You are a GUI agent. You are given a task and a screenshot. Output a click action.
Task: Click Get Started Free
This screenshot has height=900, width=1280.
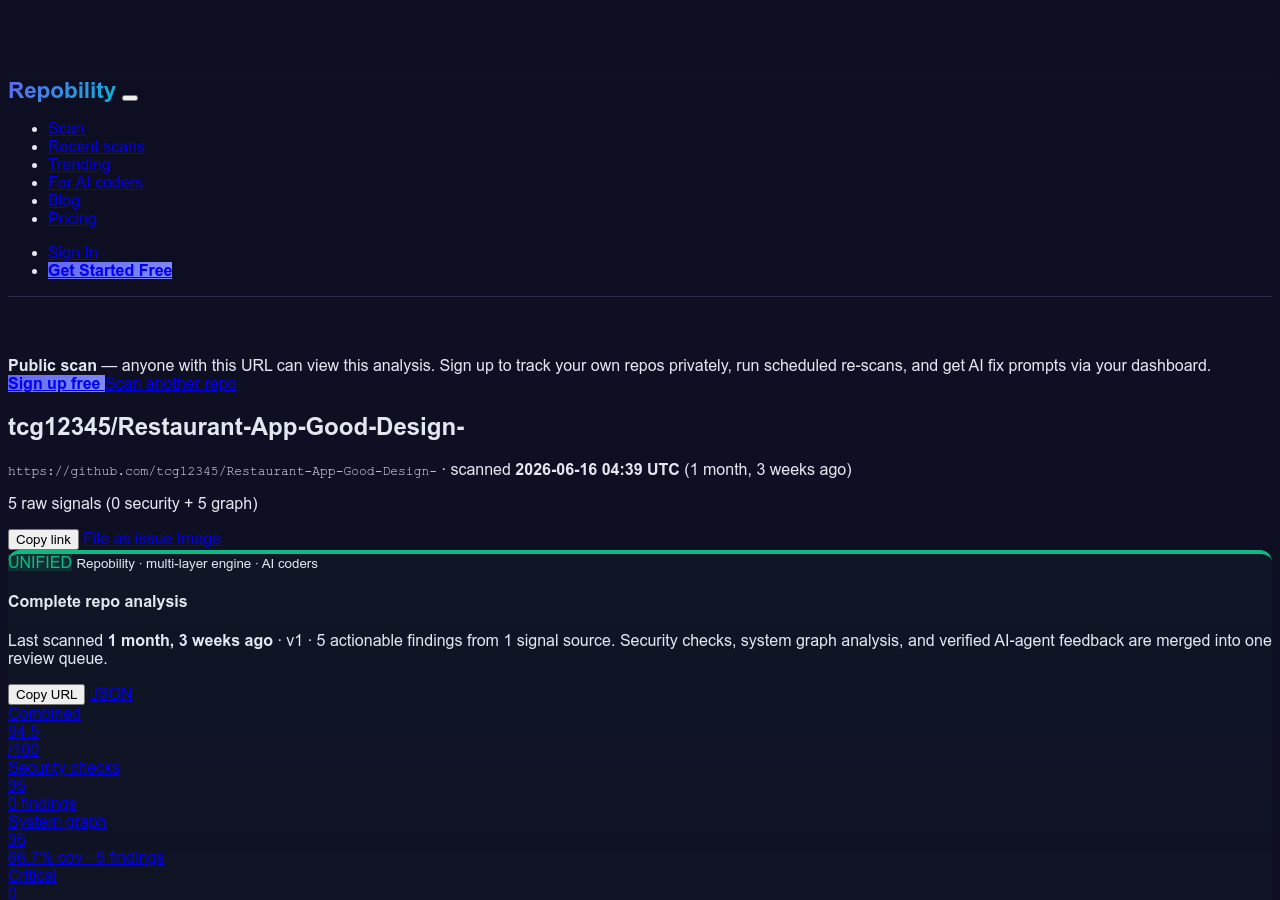click(110, 270)
